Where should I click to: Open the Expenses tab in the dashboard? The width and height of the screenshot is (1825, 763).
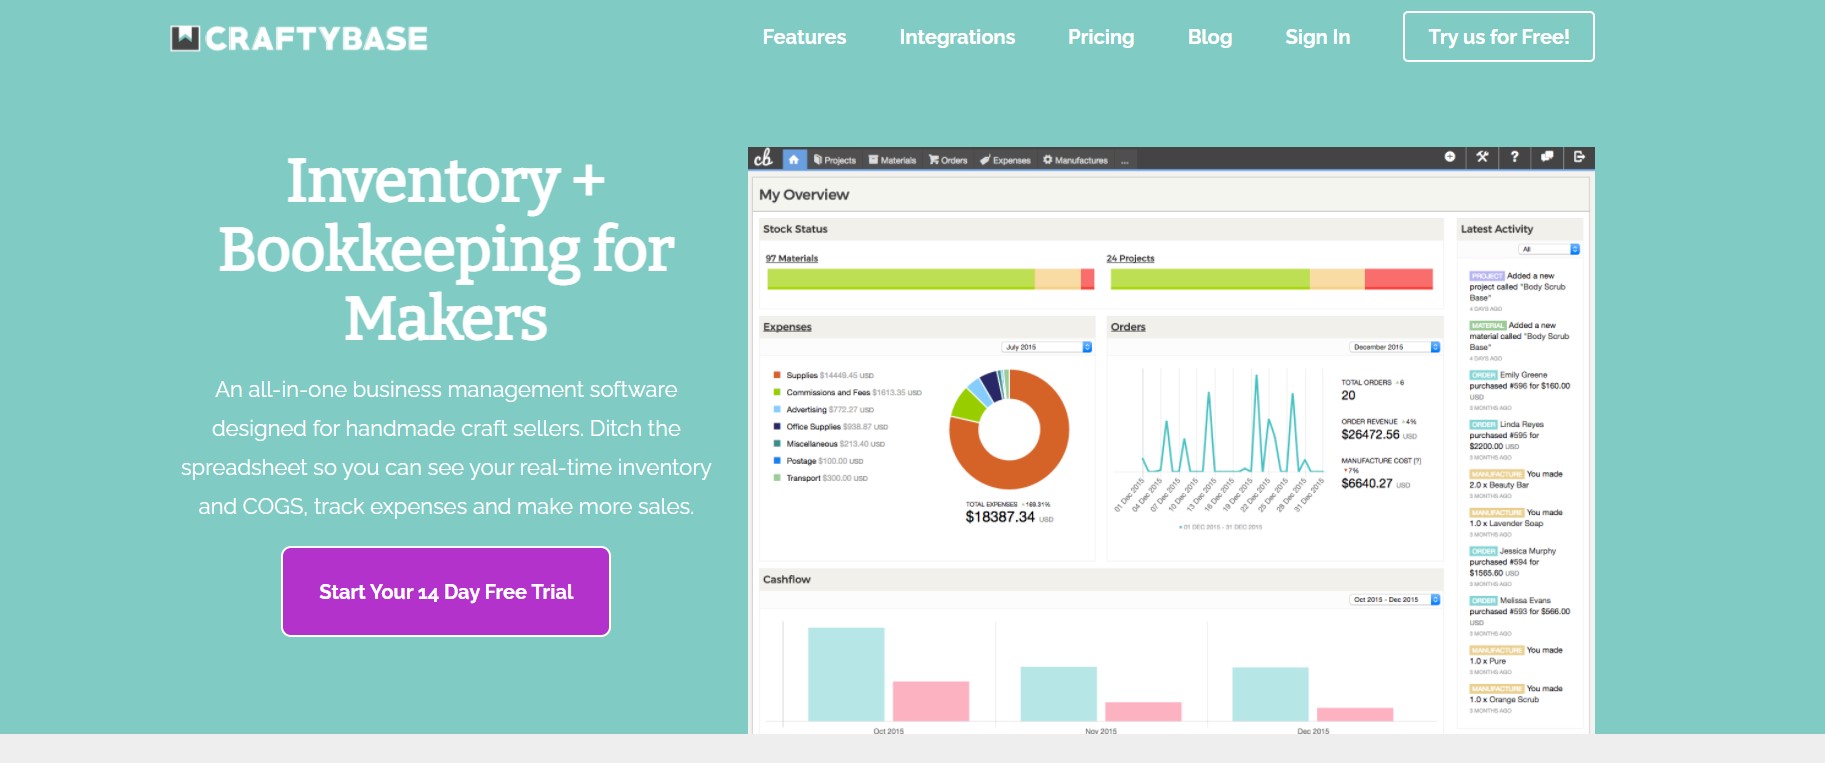pyautogui.click(x=1005, y=160)
